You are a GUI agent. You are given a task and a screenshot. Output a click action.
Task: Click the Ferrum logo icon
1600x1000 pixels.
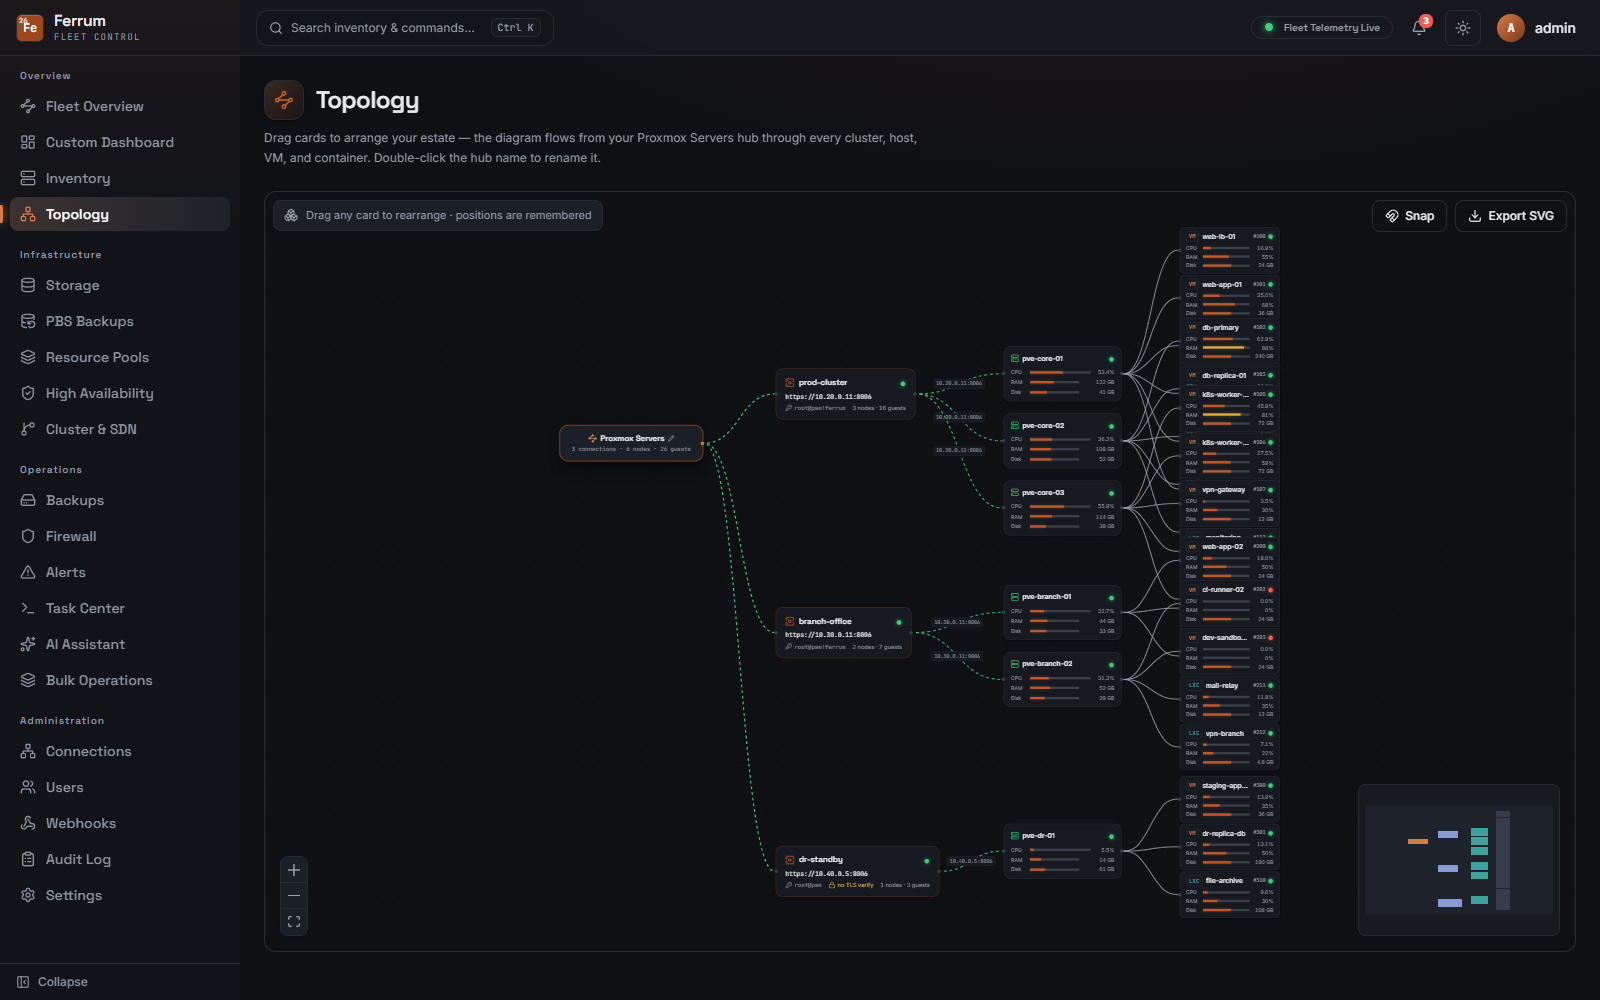pyautogui.click(x=30, y=27)
